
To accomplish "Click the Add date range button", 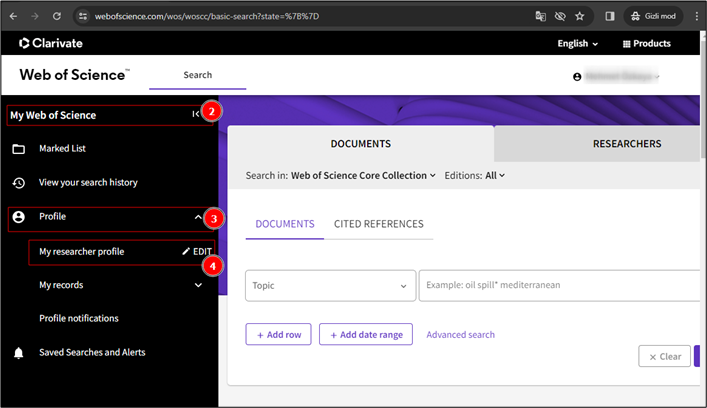I will [x=366, y=335].
